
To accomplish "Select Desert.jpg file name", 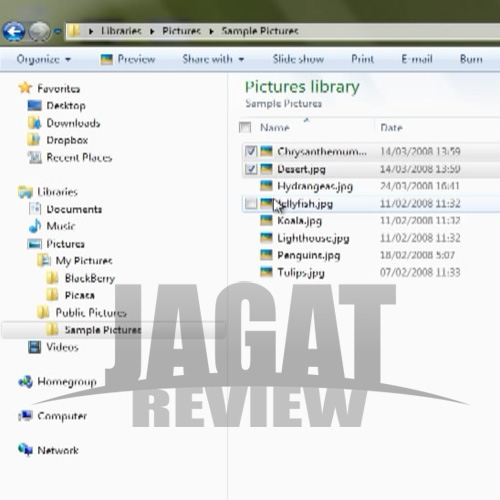I will [x=301, y=169].
